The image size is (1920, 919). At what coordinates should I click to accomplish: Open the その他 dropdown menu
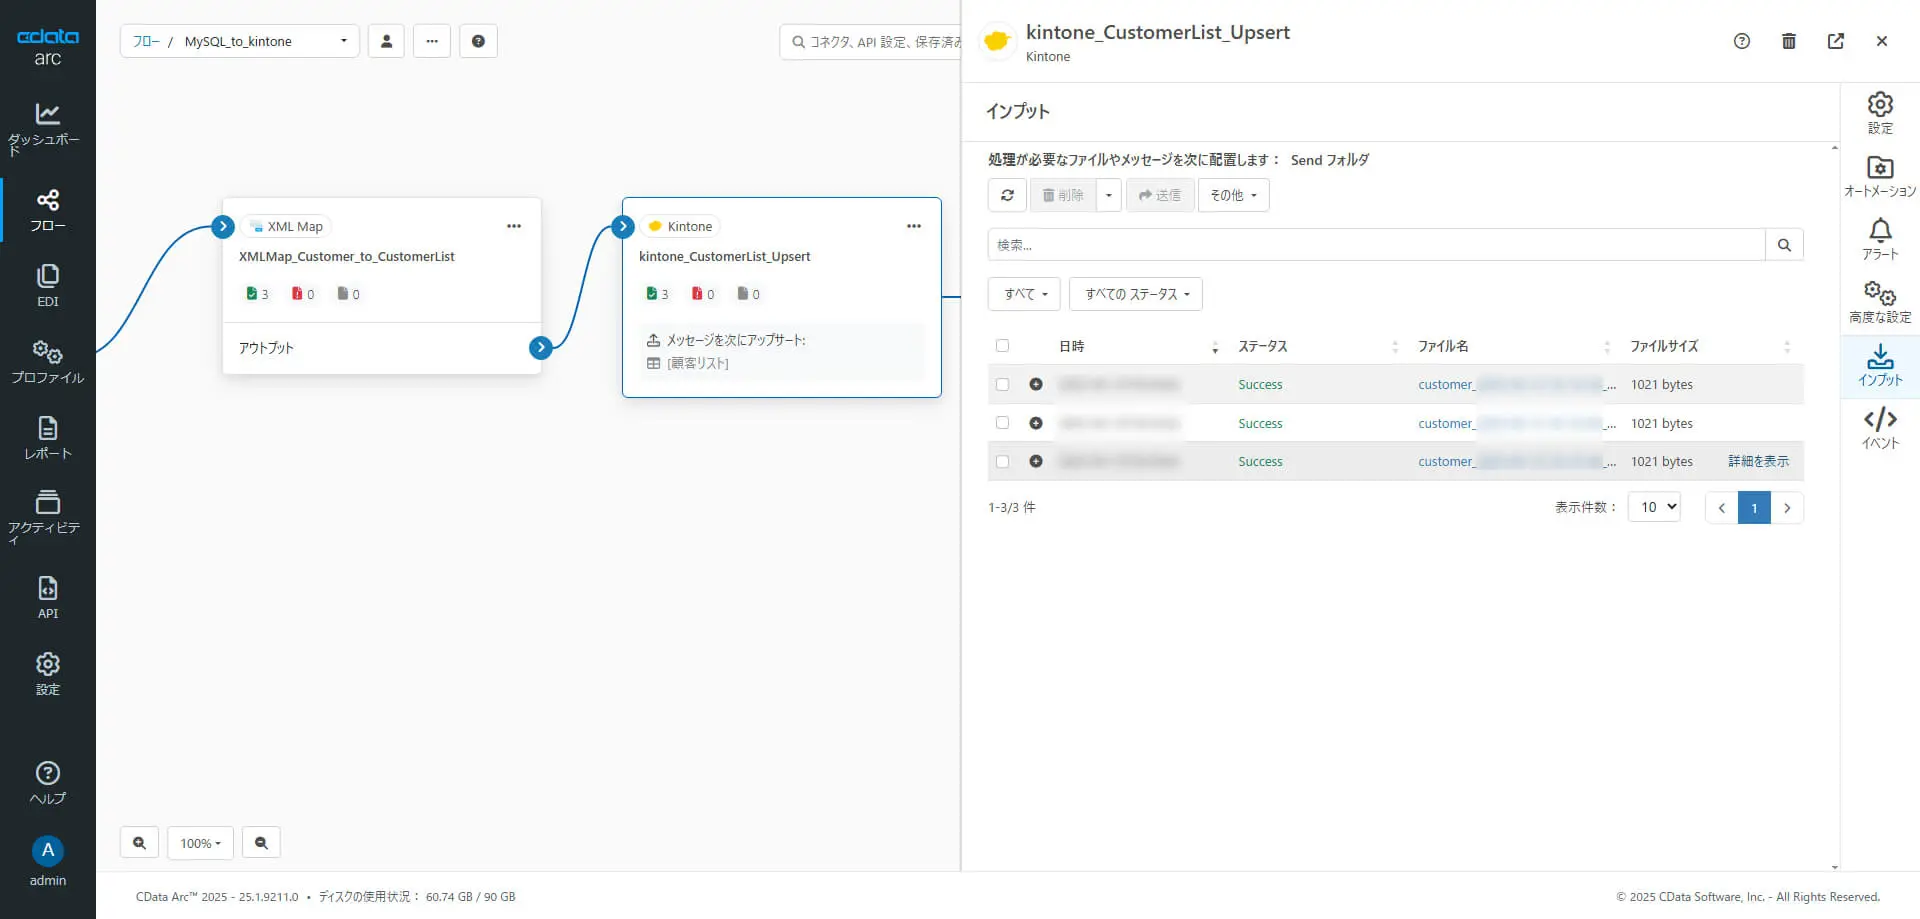click(x=1233, y=195)
